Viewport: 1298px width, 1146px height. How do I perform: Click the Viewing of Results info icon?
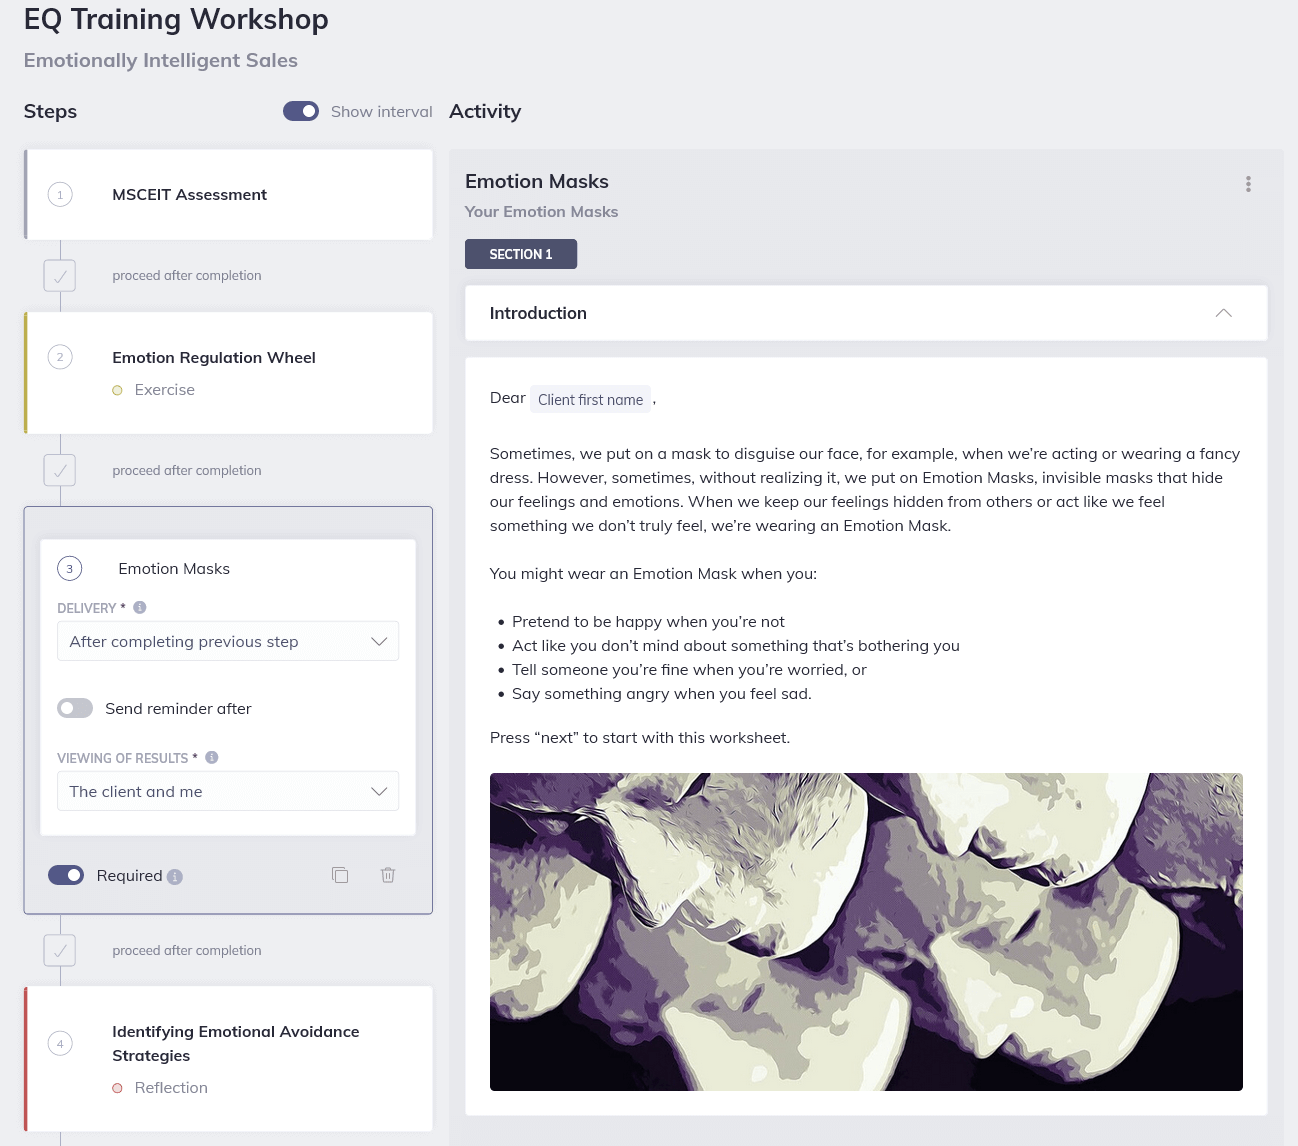211,757
